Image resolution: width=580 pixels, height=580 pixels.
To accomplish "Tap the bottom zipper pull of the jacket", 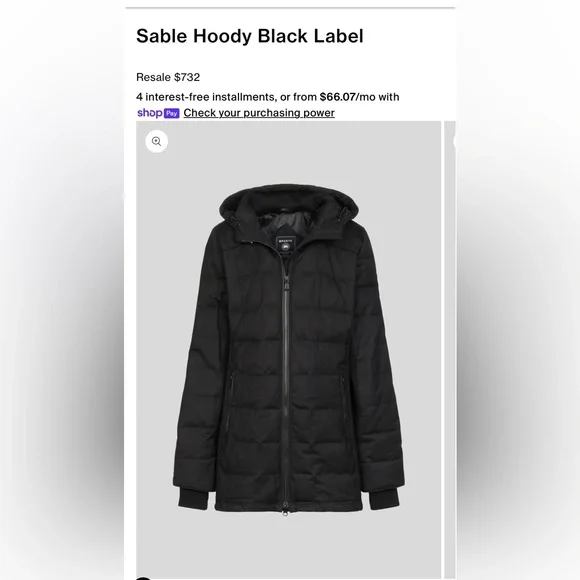I will click(x=285, y=511).
